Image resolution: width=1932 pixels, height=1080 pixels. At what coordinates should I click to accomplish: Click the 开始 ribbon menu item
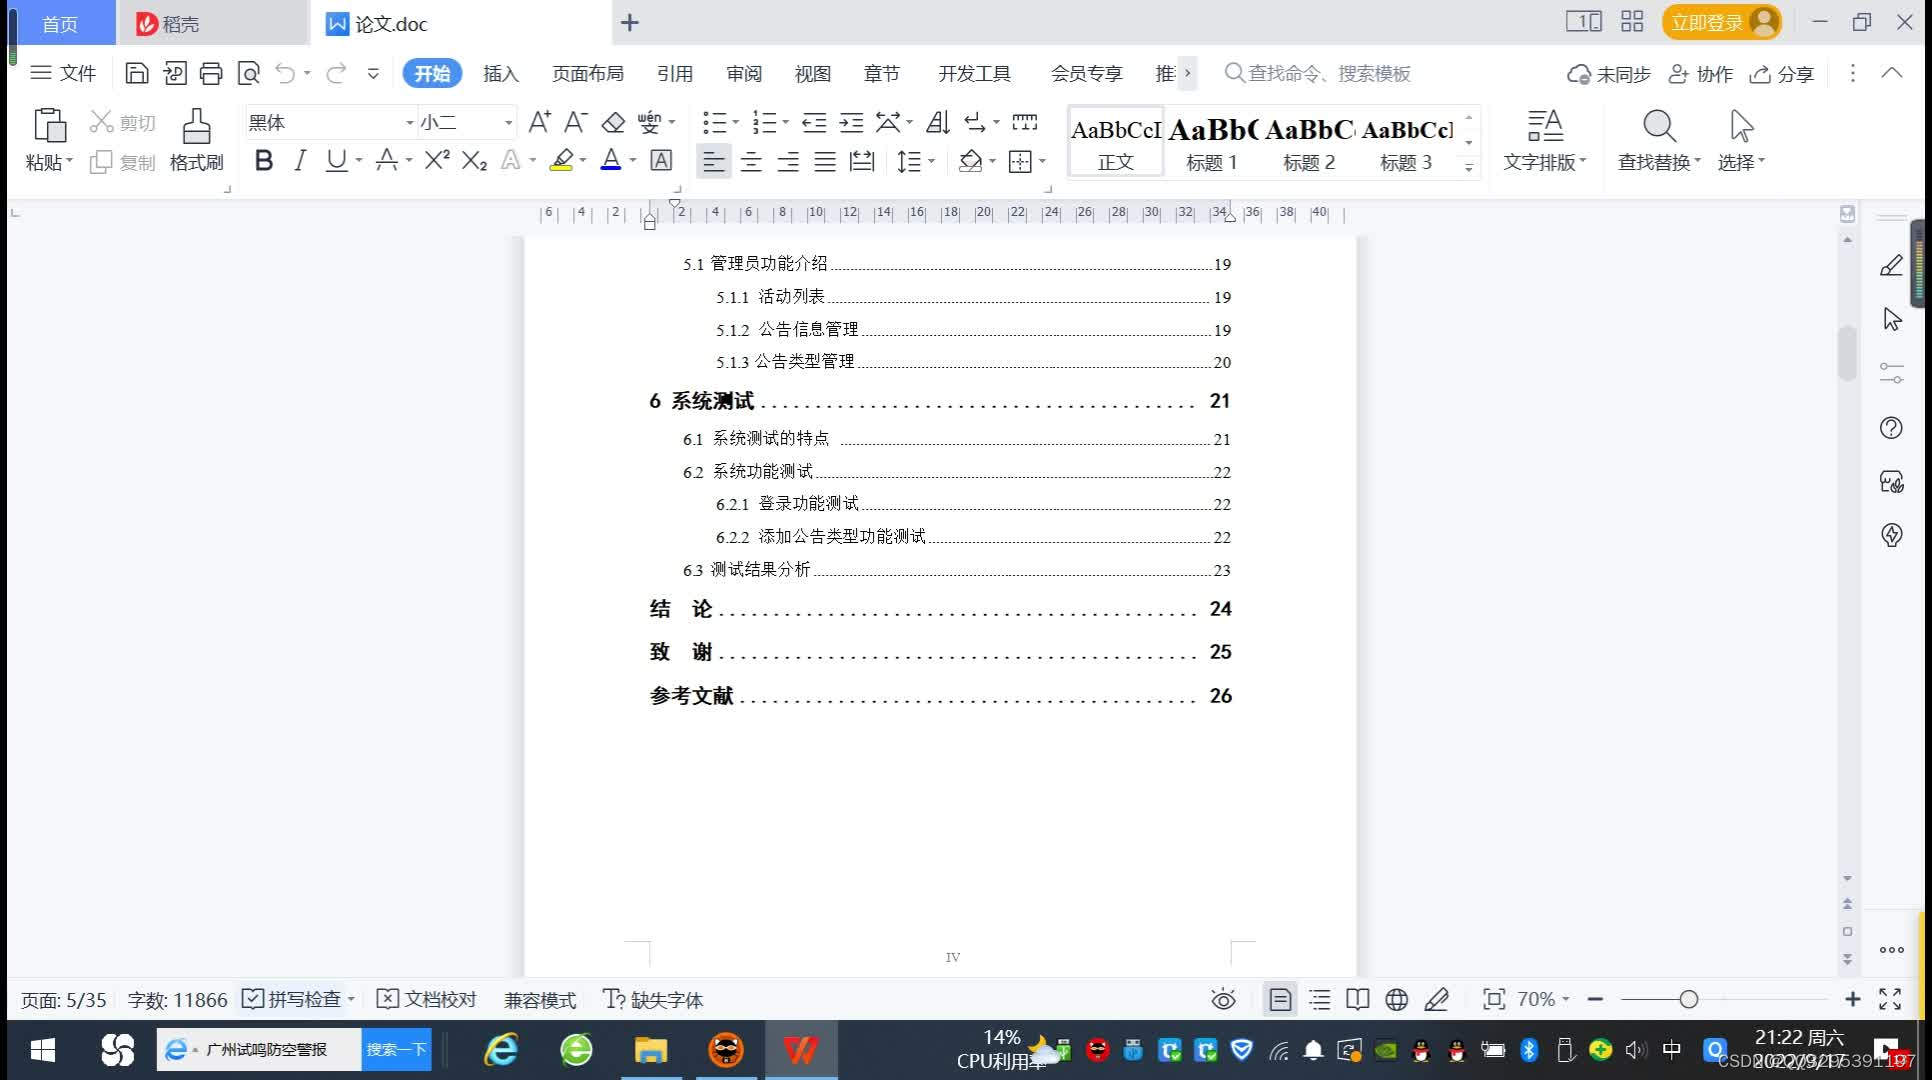point(431,73)
